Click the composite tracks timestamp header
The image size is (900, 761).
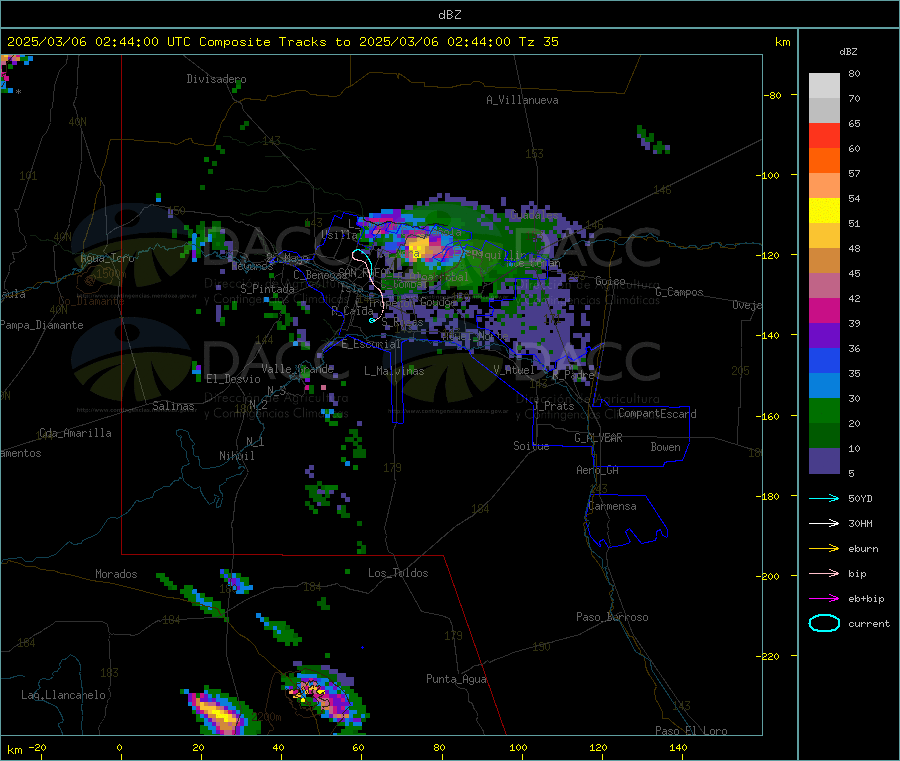pyautogui.click(x=283, y=42)
